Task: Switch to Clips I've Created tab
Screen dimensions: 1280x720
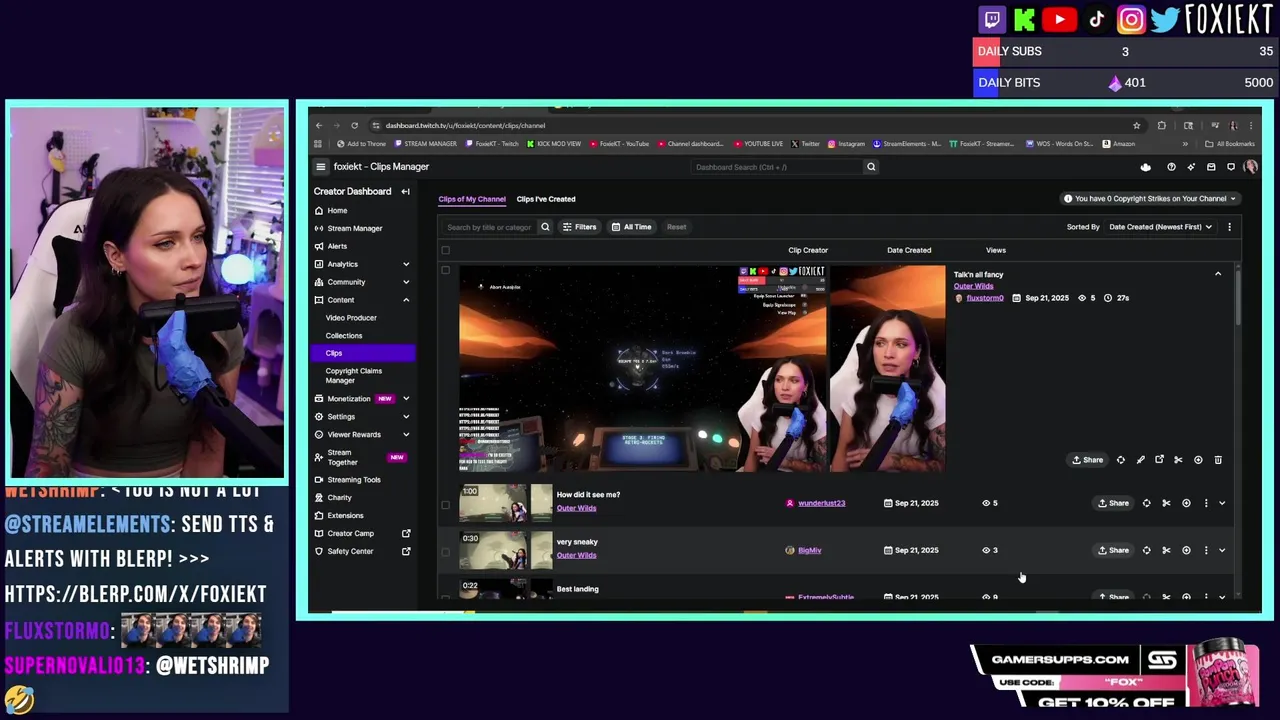Action: pos(546,199)
